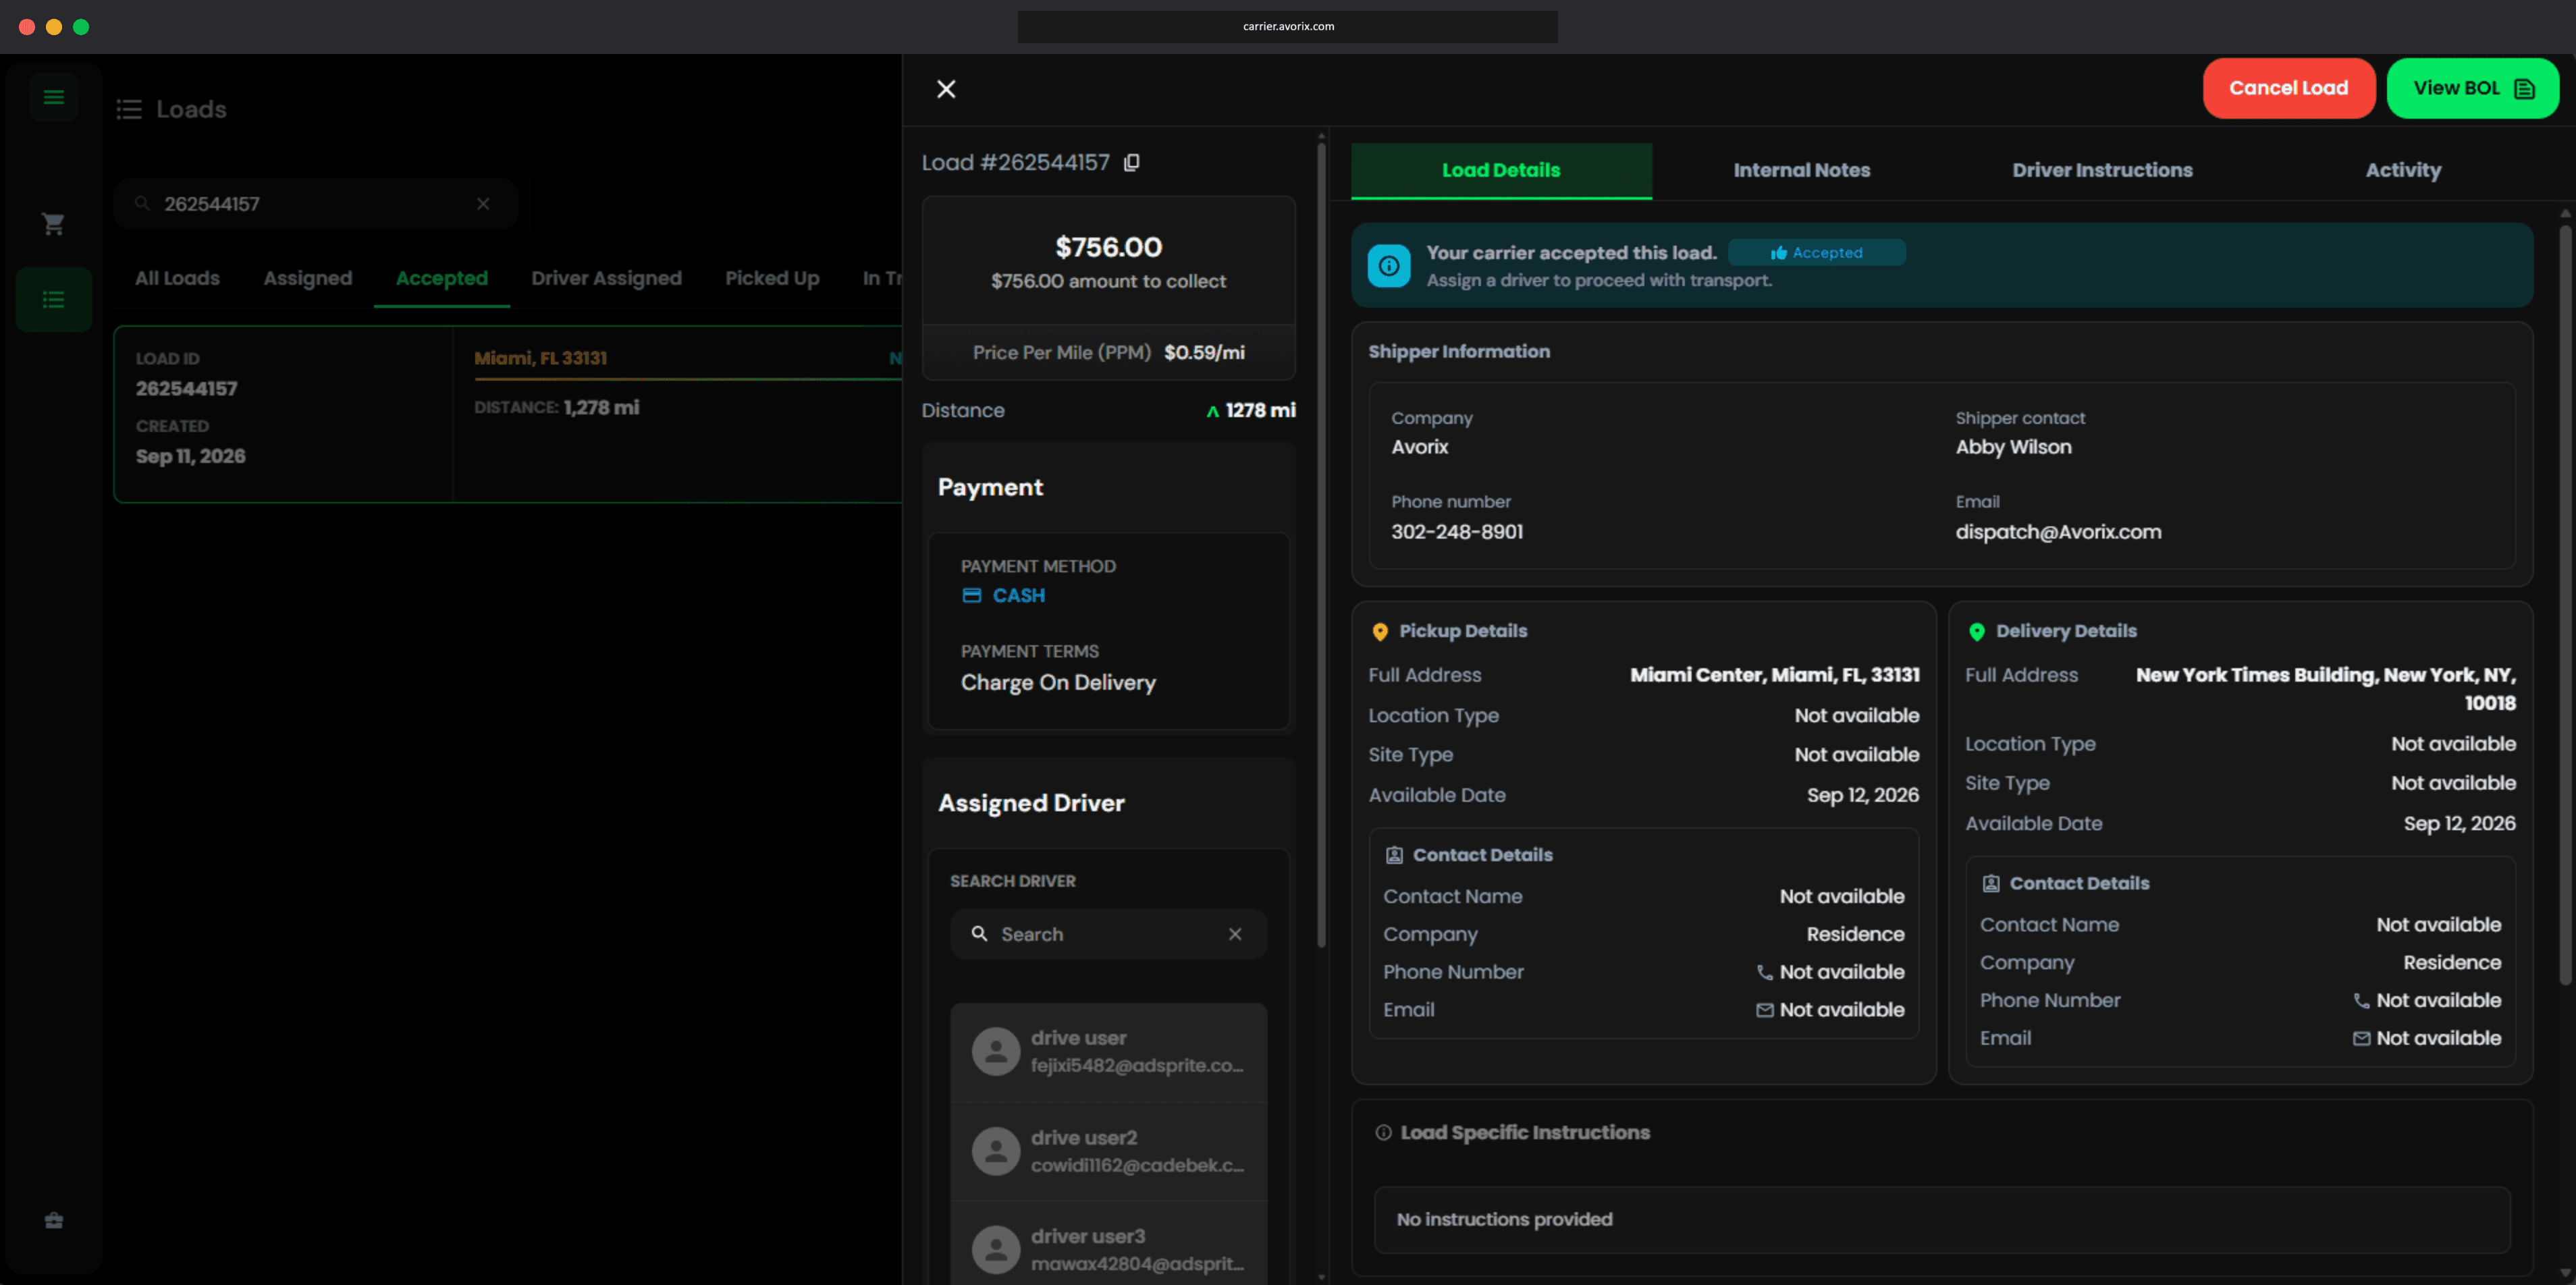The width and height of the screenshot is (2576, 1285).
Task: Cancel this load
Action: tap(2288, 88)
